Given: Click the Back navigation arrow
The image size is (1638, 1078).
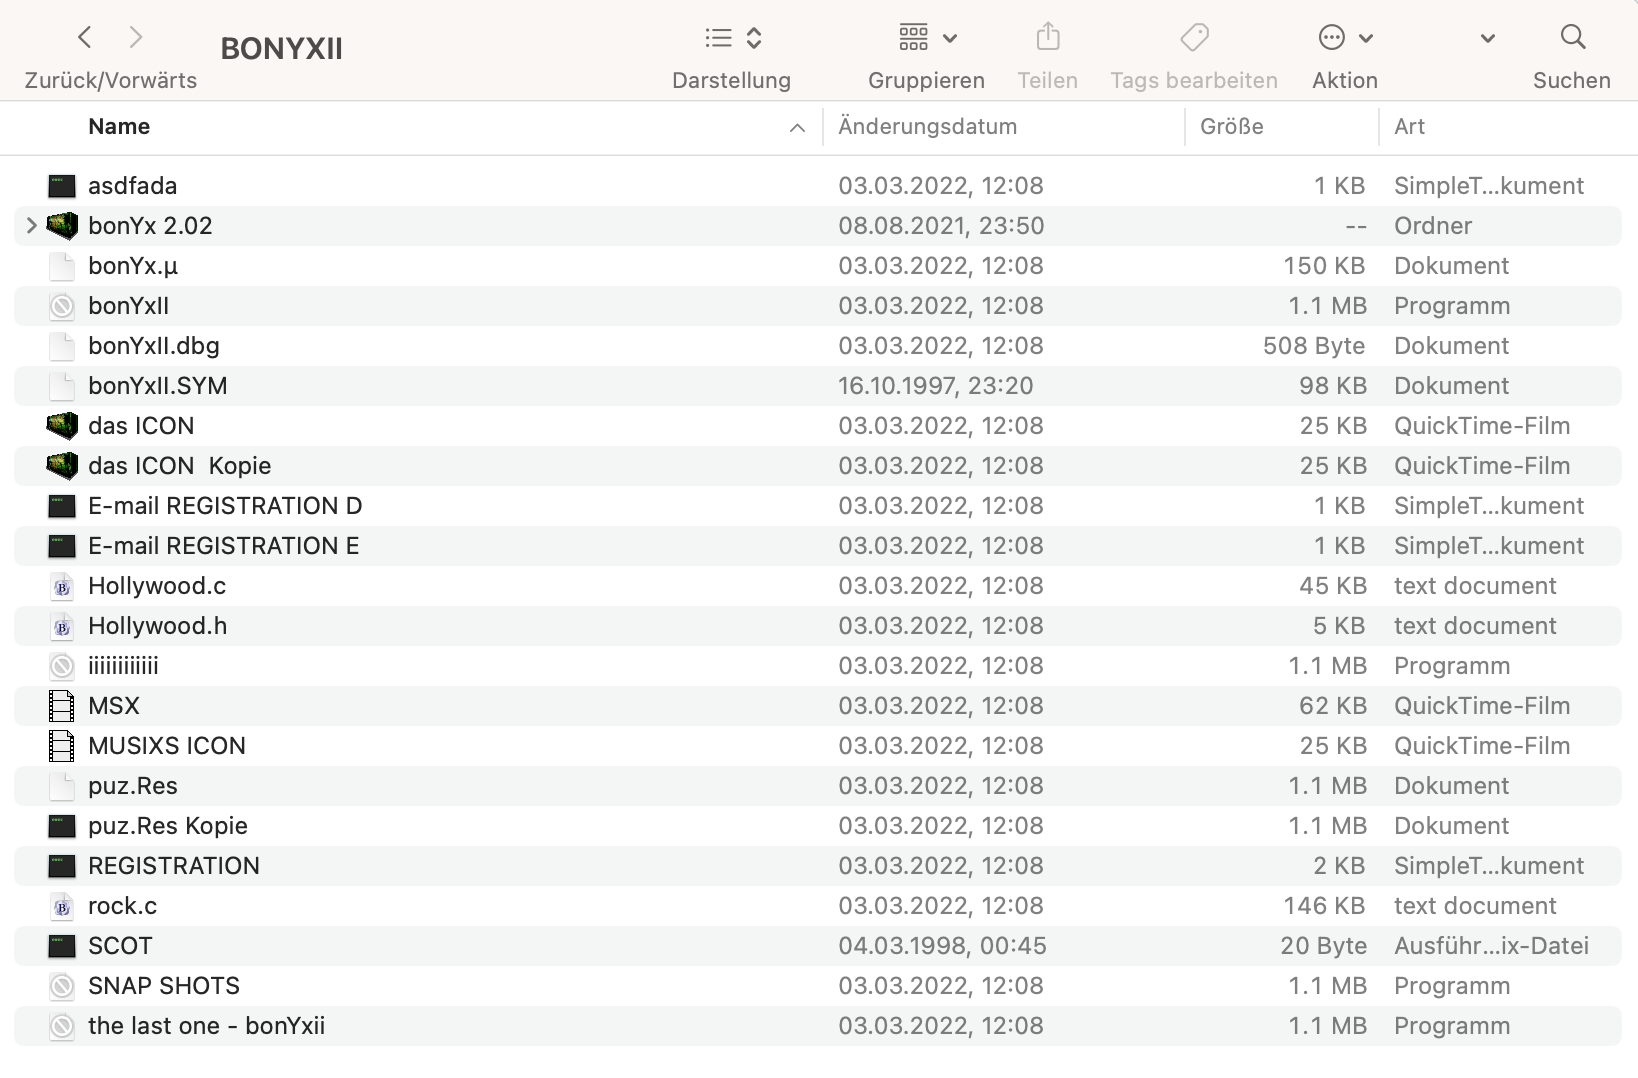Looking at the screenshot, I should [85, 38].
